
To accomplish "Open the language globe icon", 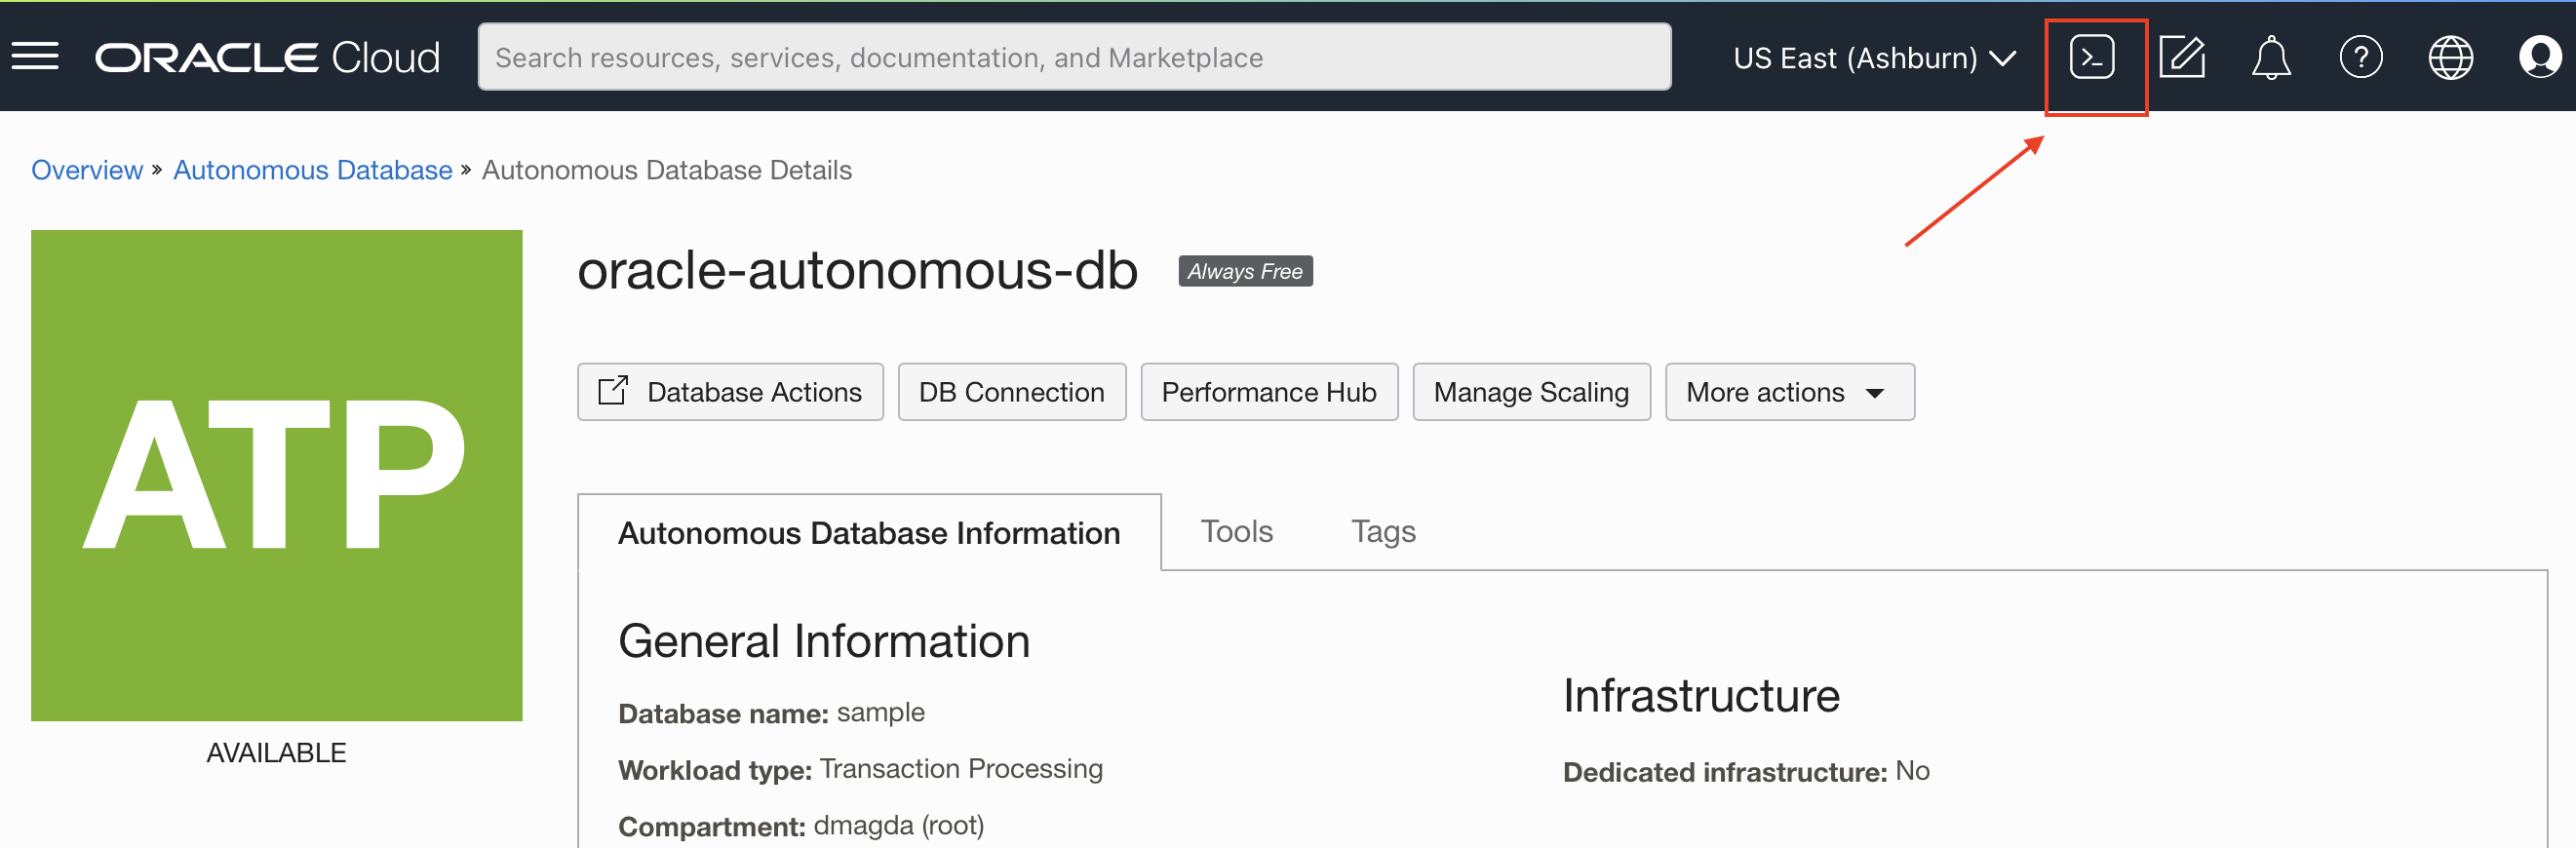I will pyautogui.click(x=2451, y=57).
